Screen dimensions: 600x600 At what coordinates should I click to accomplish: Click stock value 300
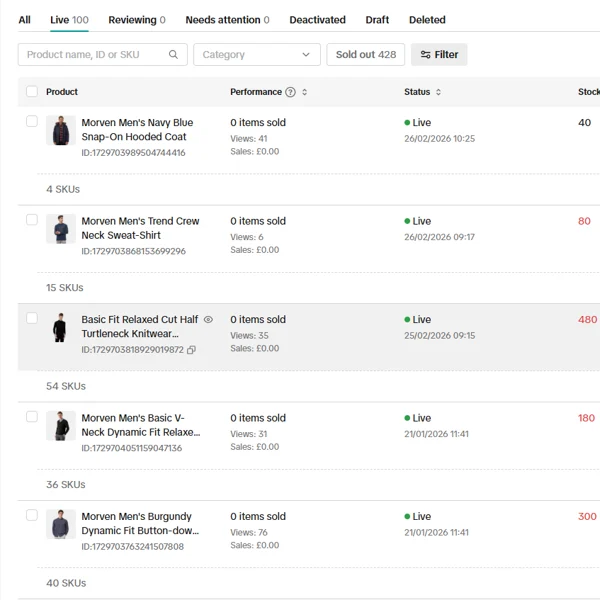click(587, 516)
